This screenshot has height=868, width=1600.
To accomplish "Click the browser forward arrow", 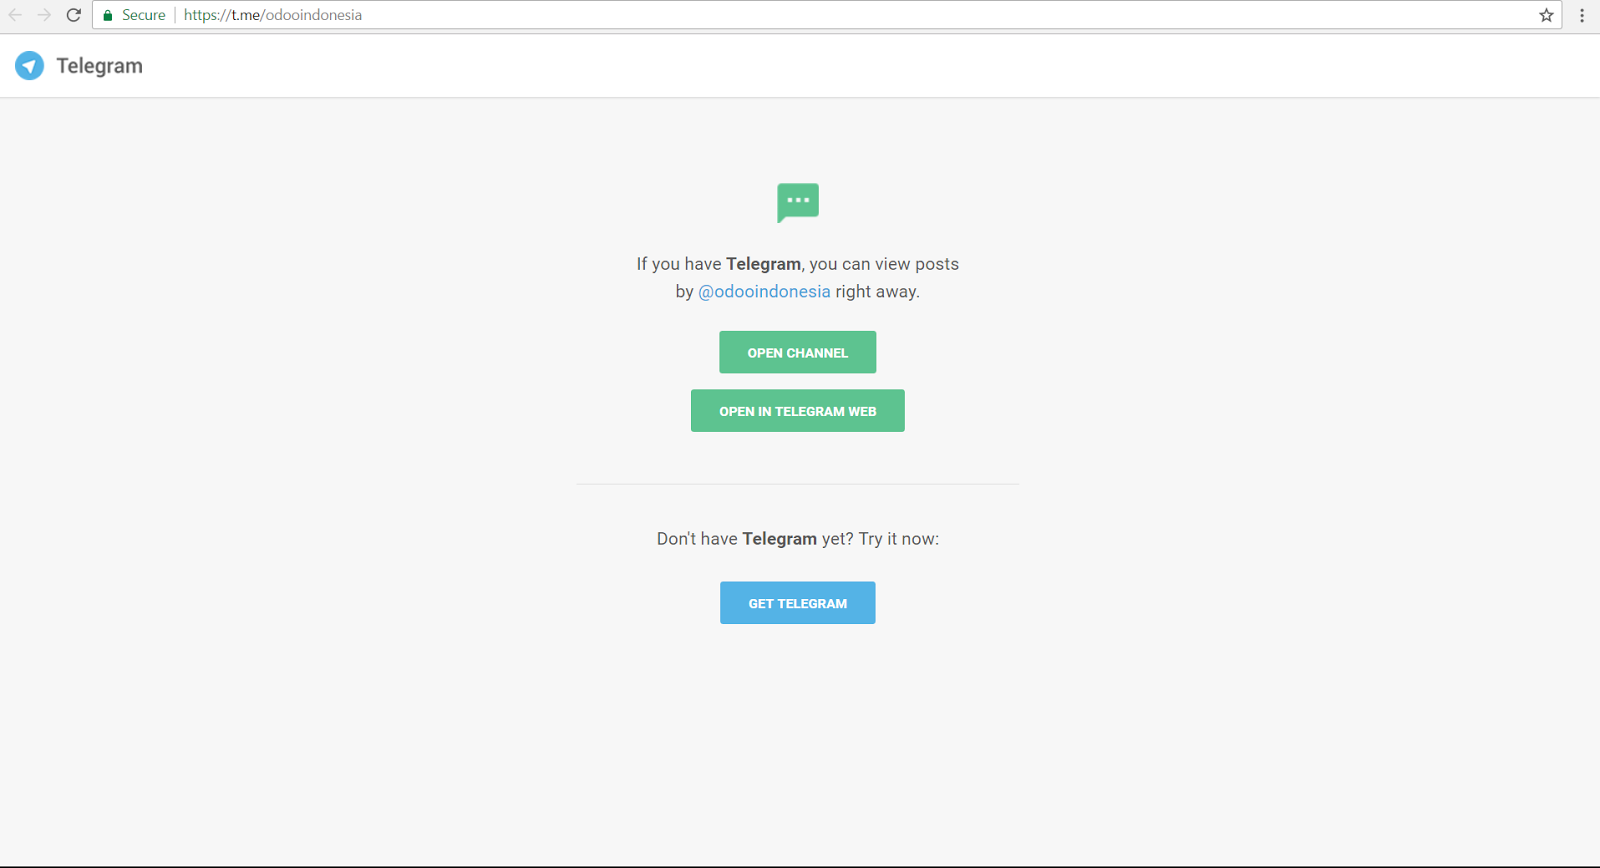I will 44,15.
